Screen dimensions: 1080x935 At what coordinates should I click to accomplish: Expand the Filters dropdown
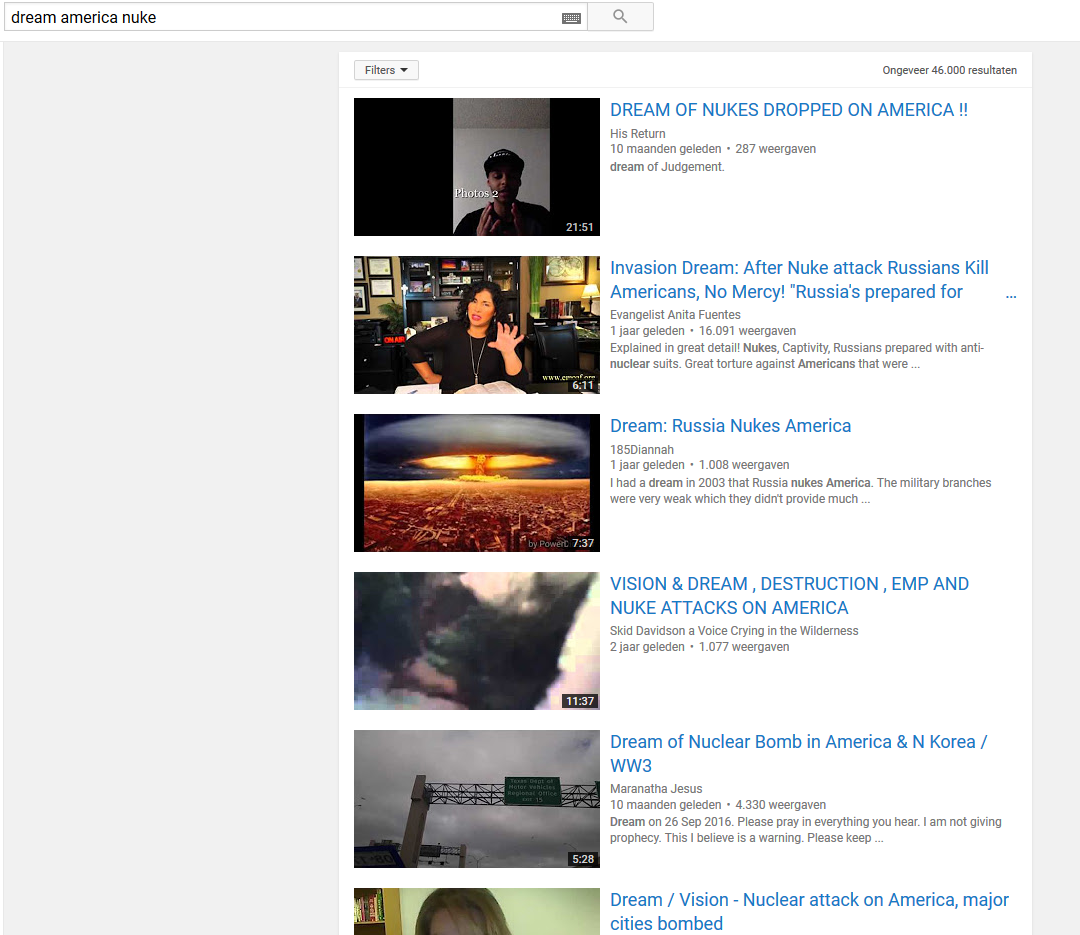pyautogui.click(x=386, y=70)
